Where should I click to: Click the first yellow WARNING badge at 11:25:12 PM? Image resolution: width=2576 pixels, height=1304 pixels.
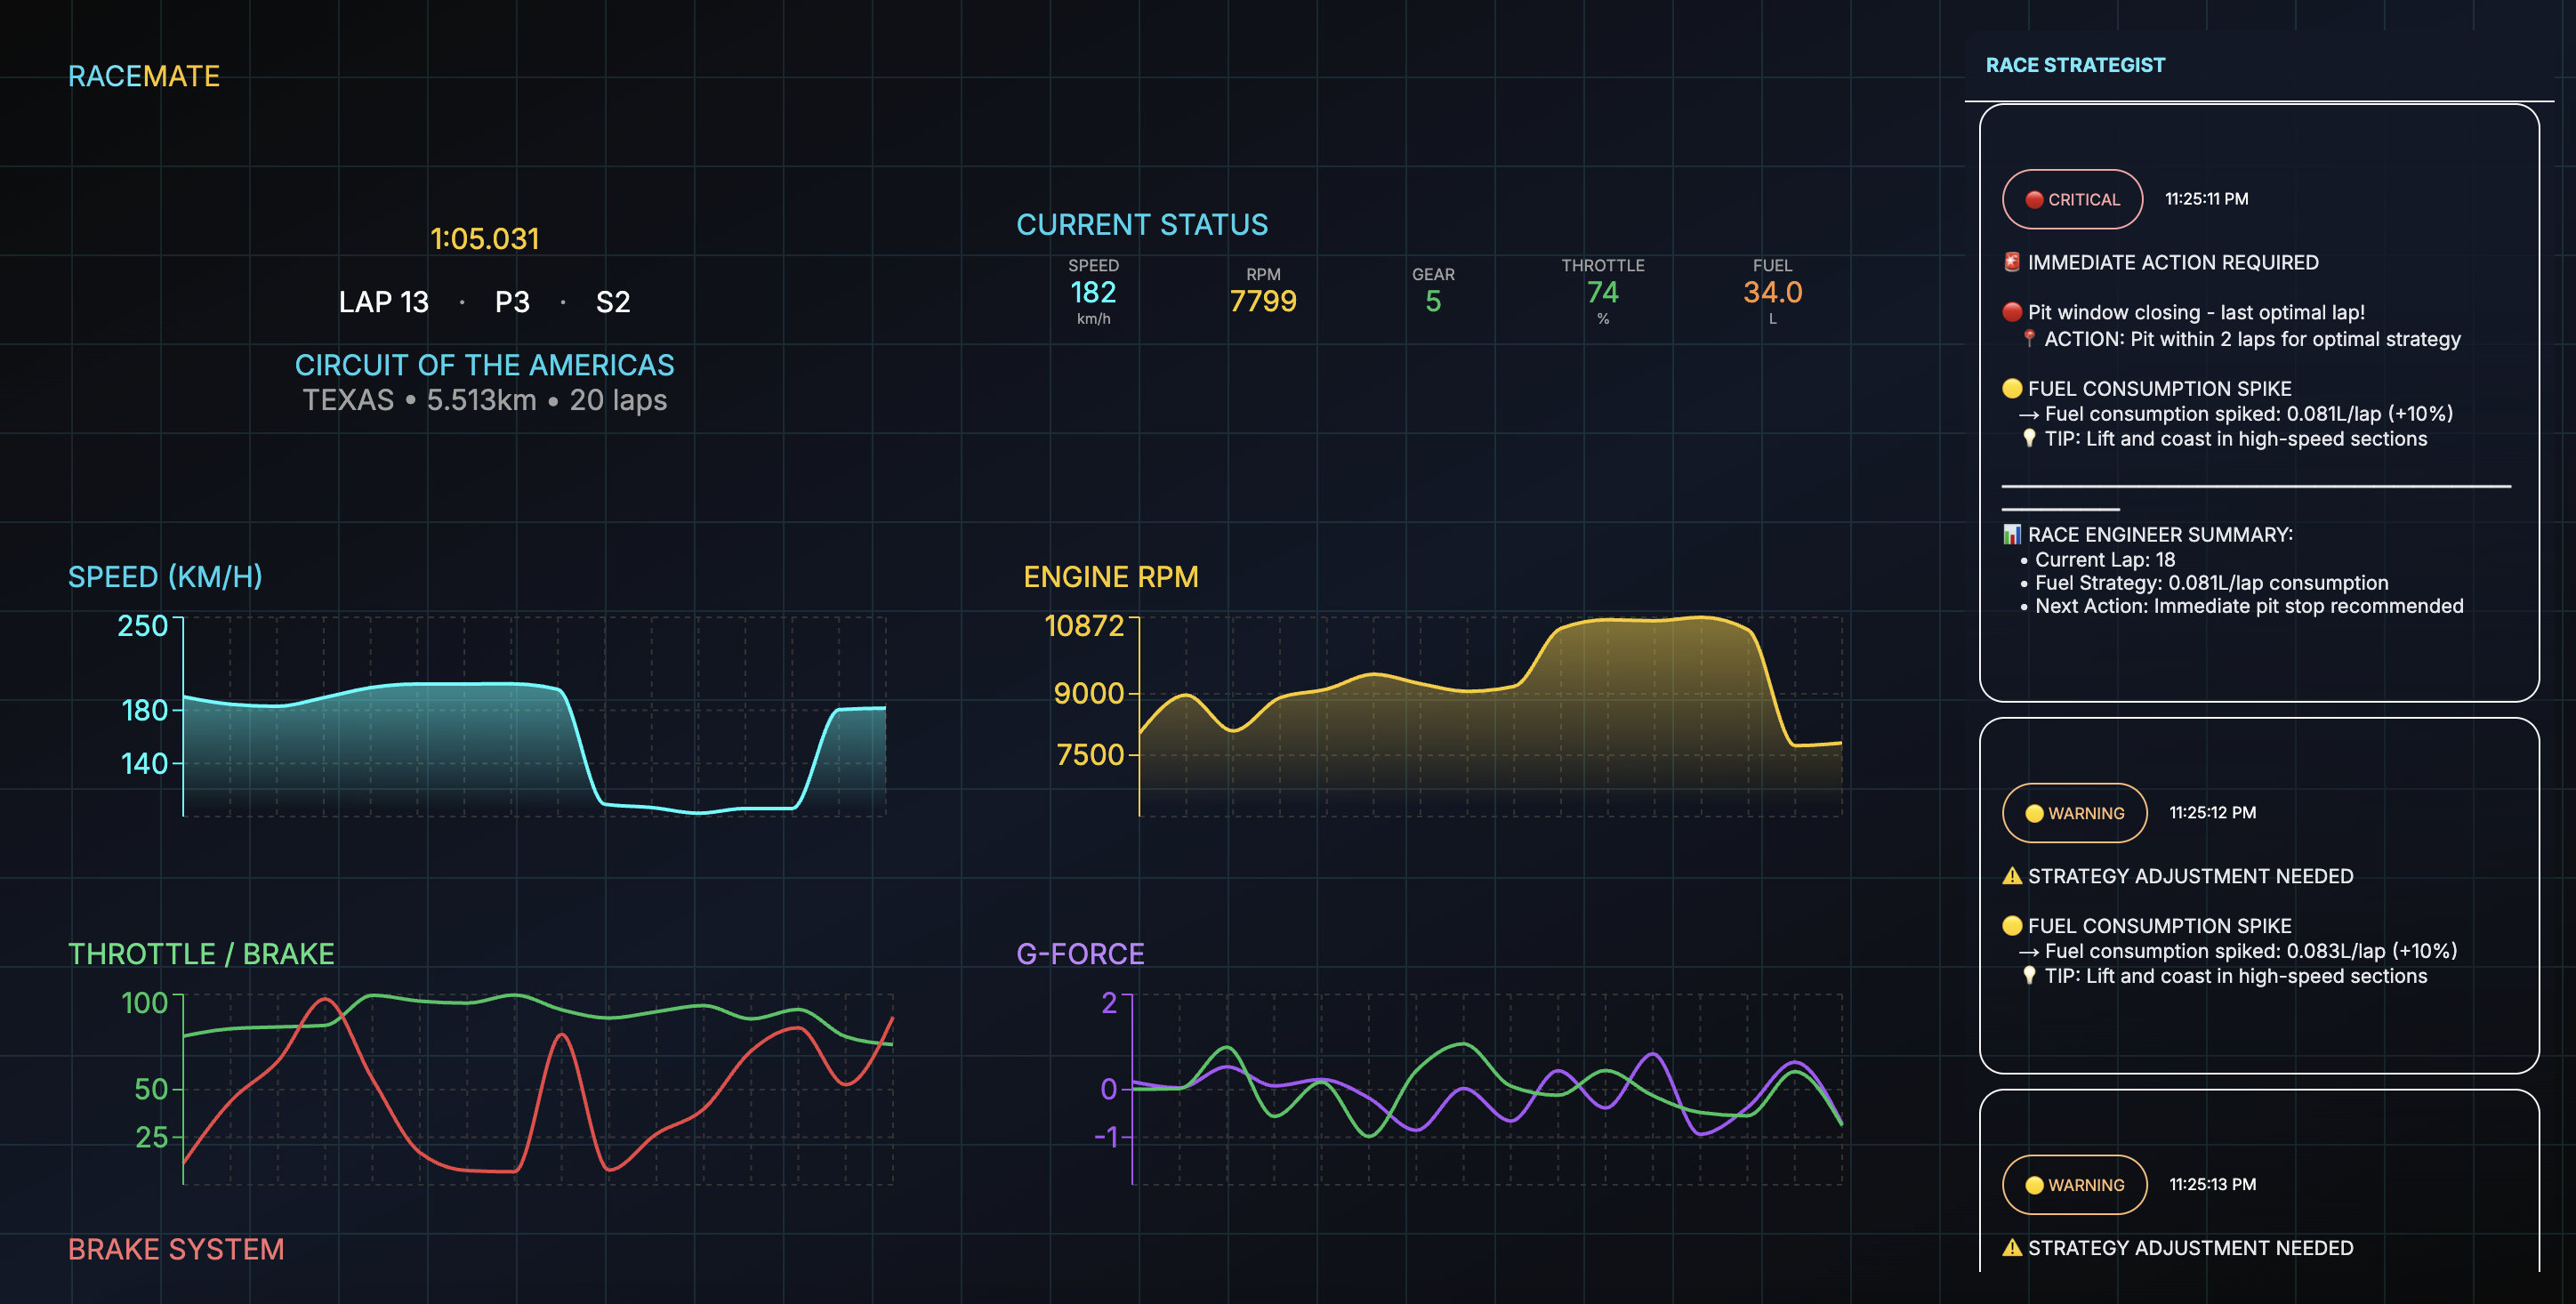coord(2074,813)
